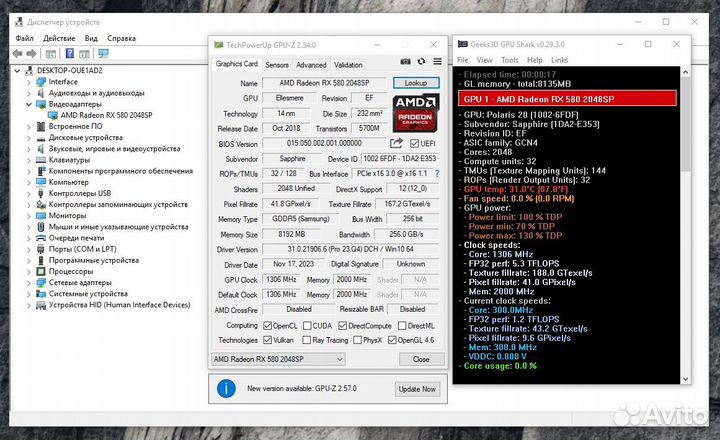Click GPU-Z refresh icon

pyautogui.click(x=422, y=62)
